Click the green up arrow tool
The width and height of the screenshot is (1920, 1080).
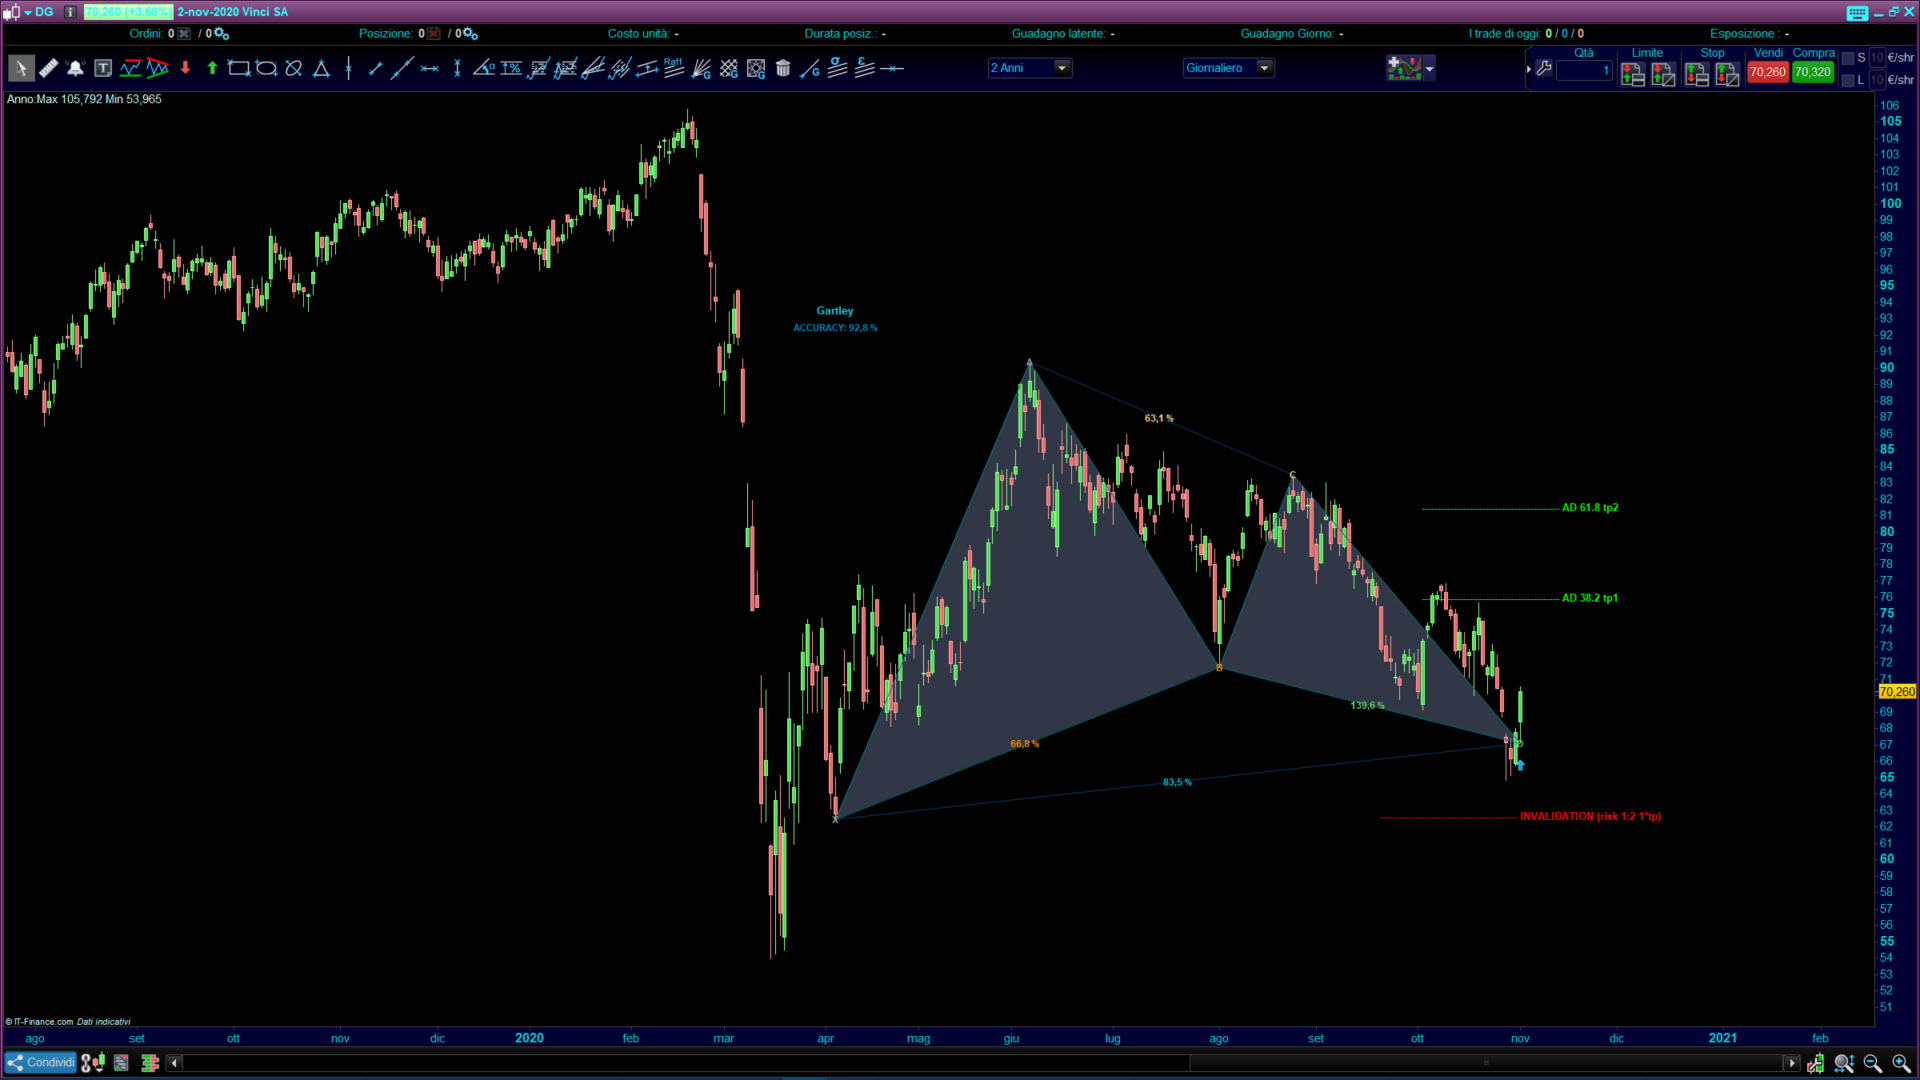point(212,68)
